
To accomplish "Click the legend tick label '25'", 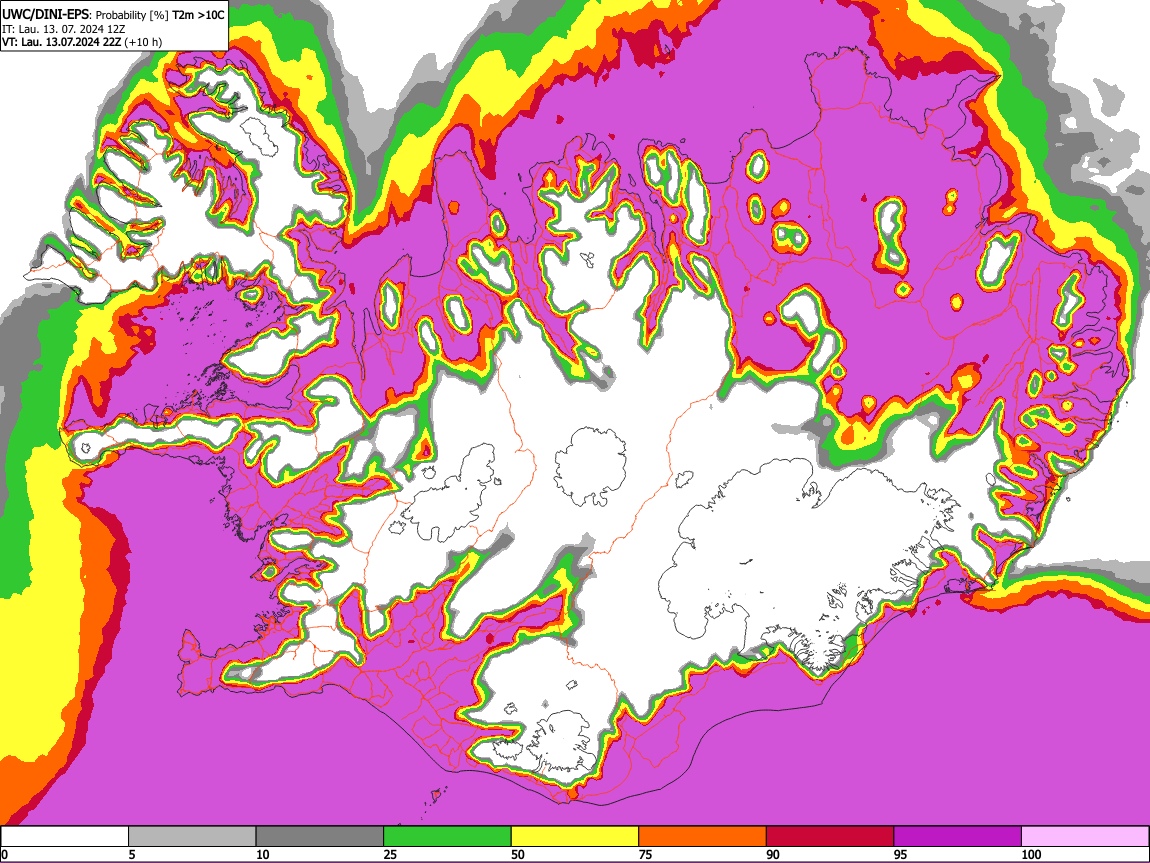I will click(x=390, y=854).
